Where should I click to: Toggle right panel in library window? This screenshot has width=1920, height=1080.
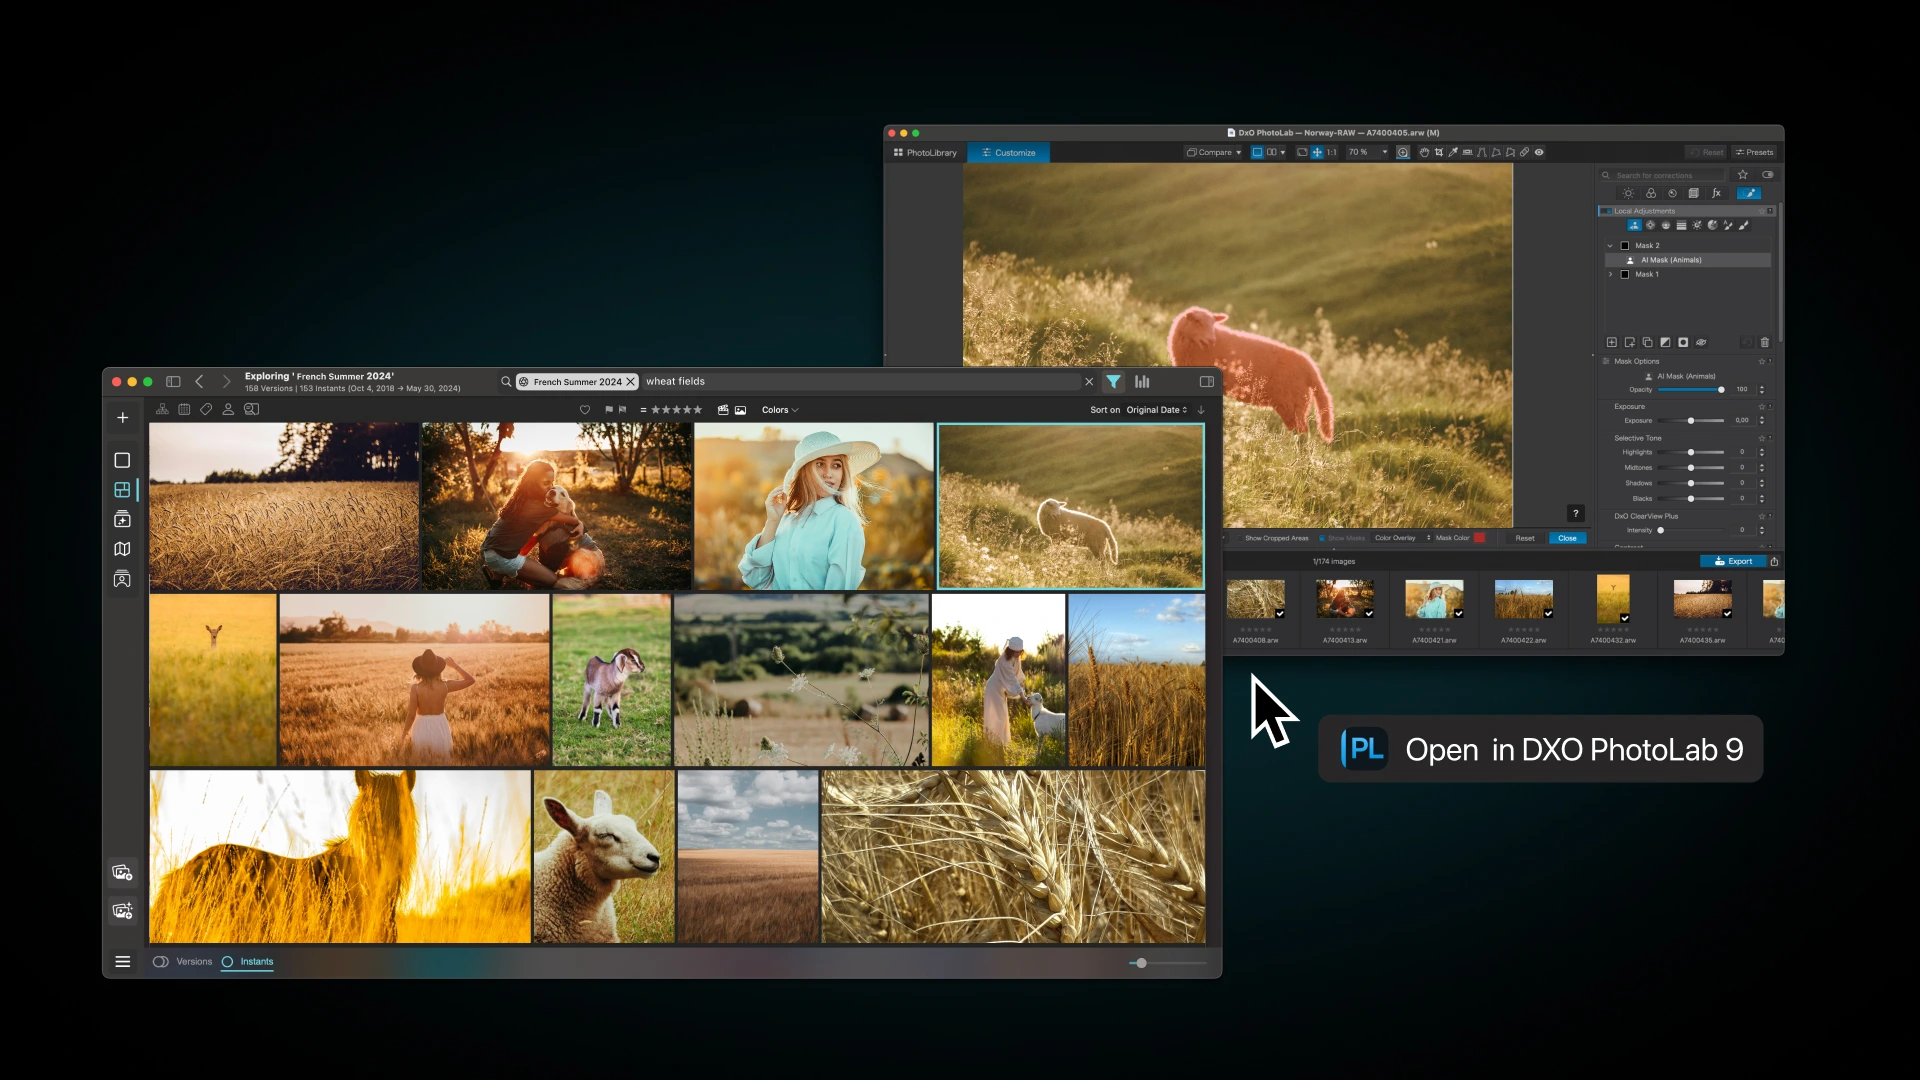(x=1207, y=381)
